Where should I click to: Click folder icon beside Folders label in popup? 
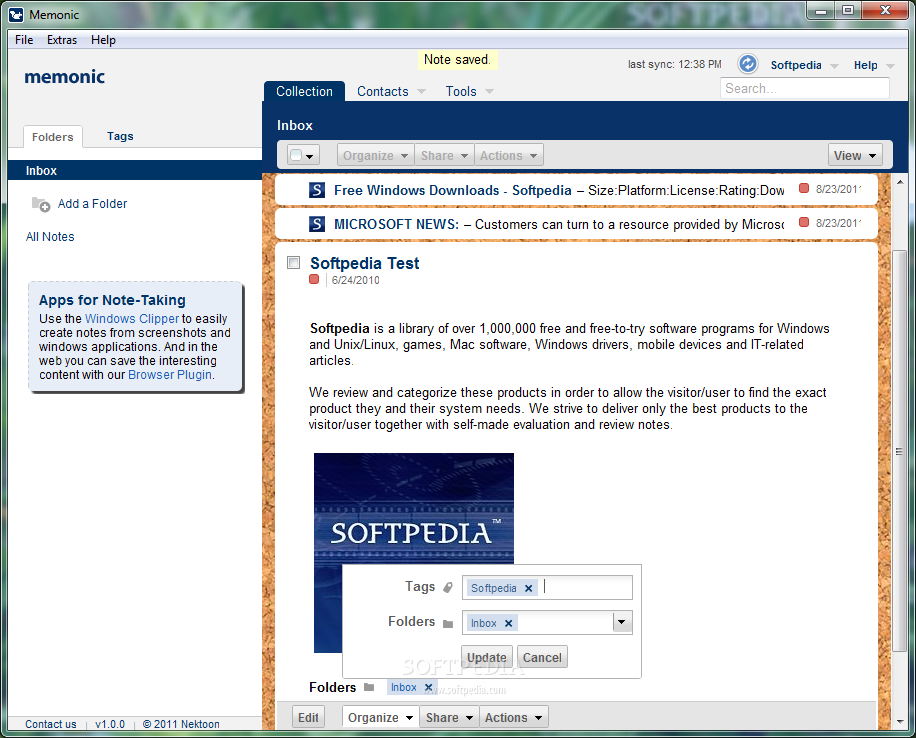tap(448, 623)
